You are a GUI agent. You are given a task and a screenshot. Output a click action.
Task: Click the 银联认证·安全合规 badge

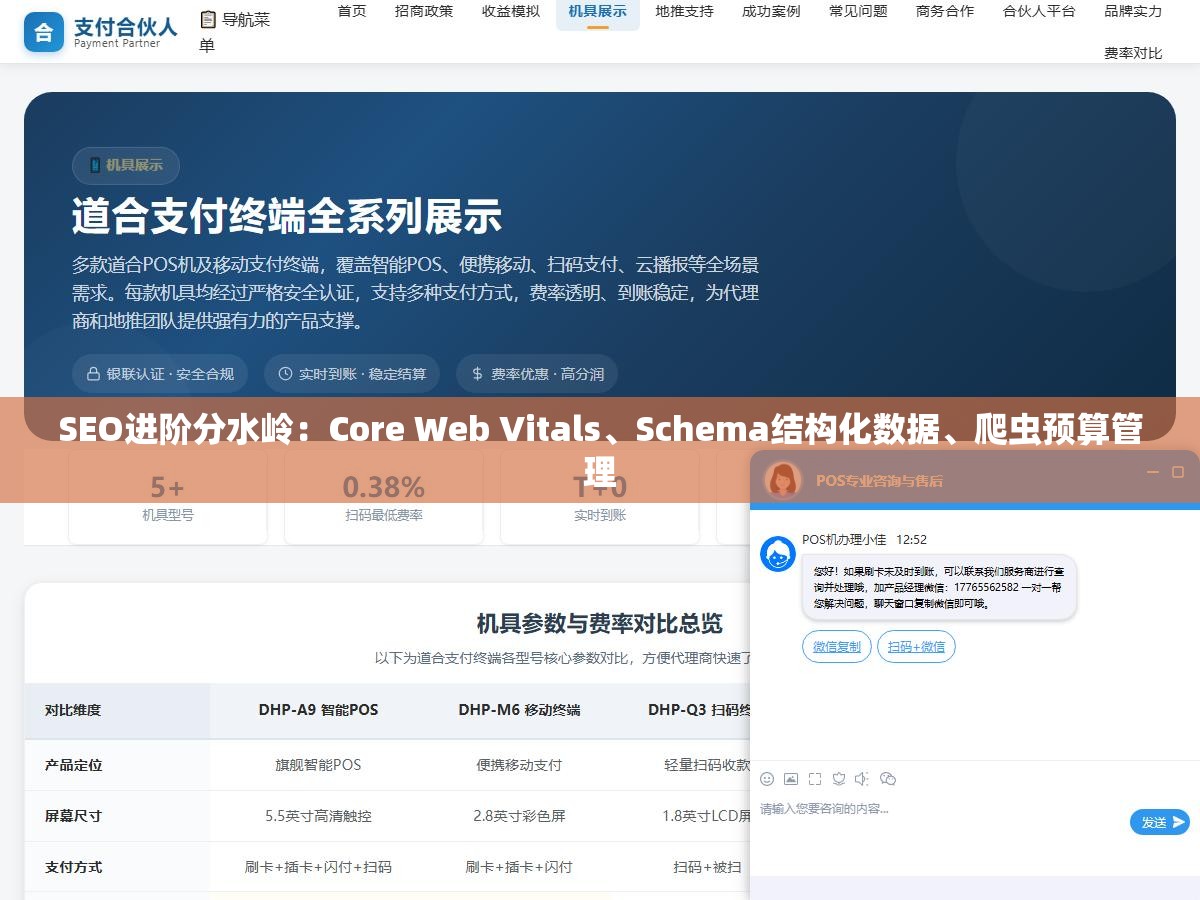click(160, 374)
